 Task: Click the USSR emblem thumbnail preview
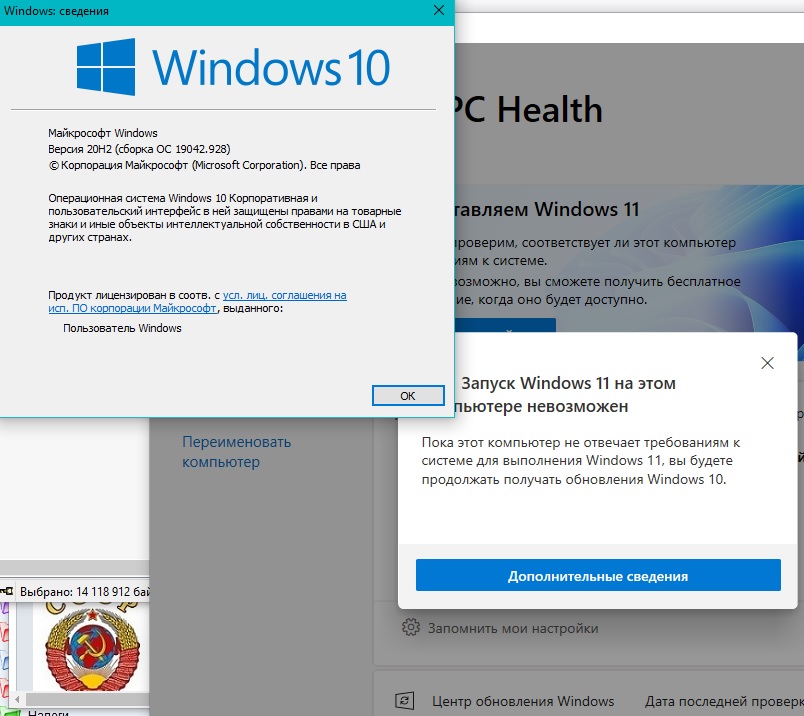91,646
